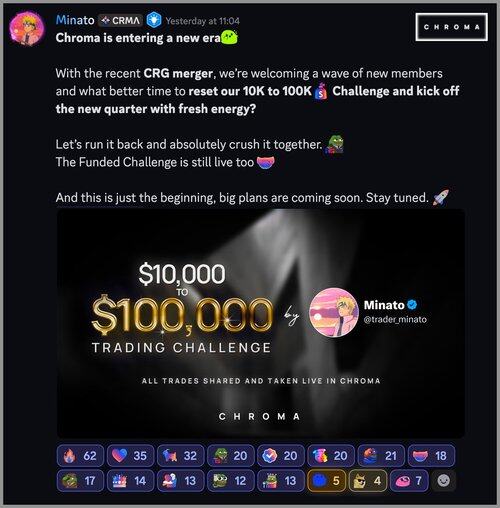Click the reaction with count 21
The width and height of the screenshot is (500, 508).
[381, 455]
